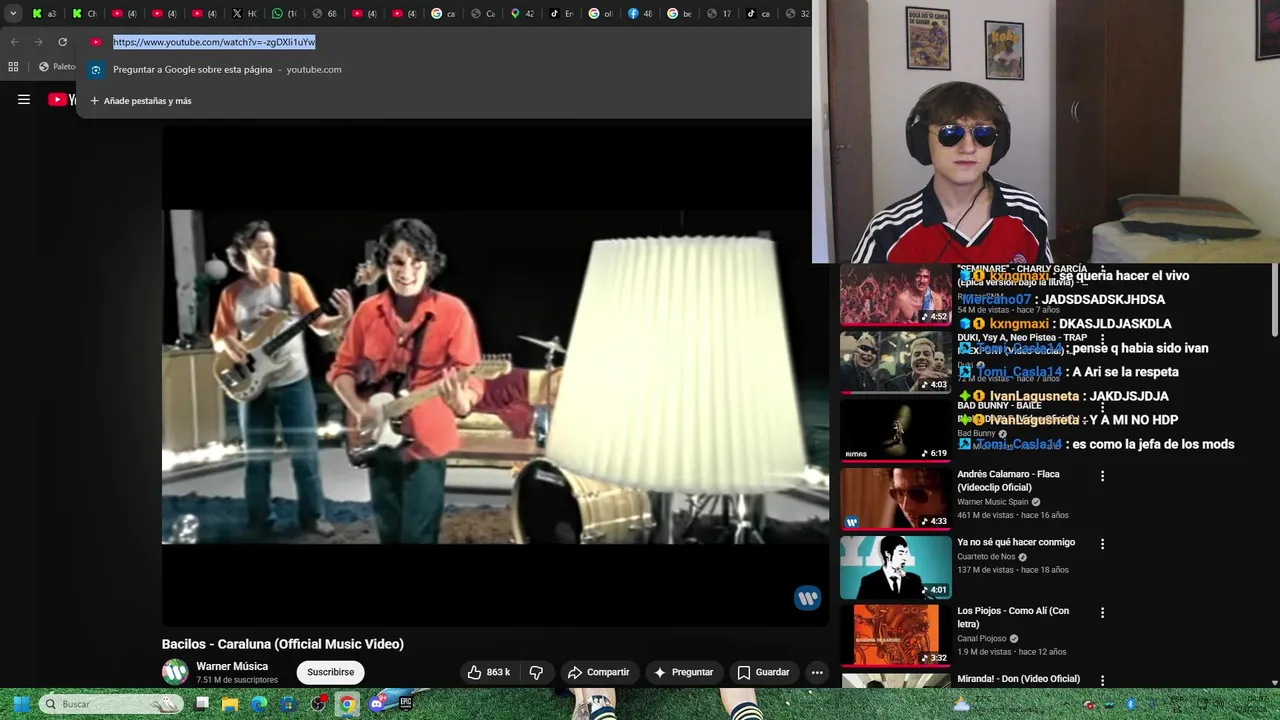Open 'Los Piojos - Como Alí' video title
The height and width of the screenshot is (720, 1280).
(x=1013, y=617)
